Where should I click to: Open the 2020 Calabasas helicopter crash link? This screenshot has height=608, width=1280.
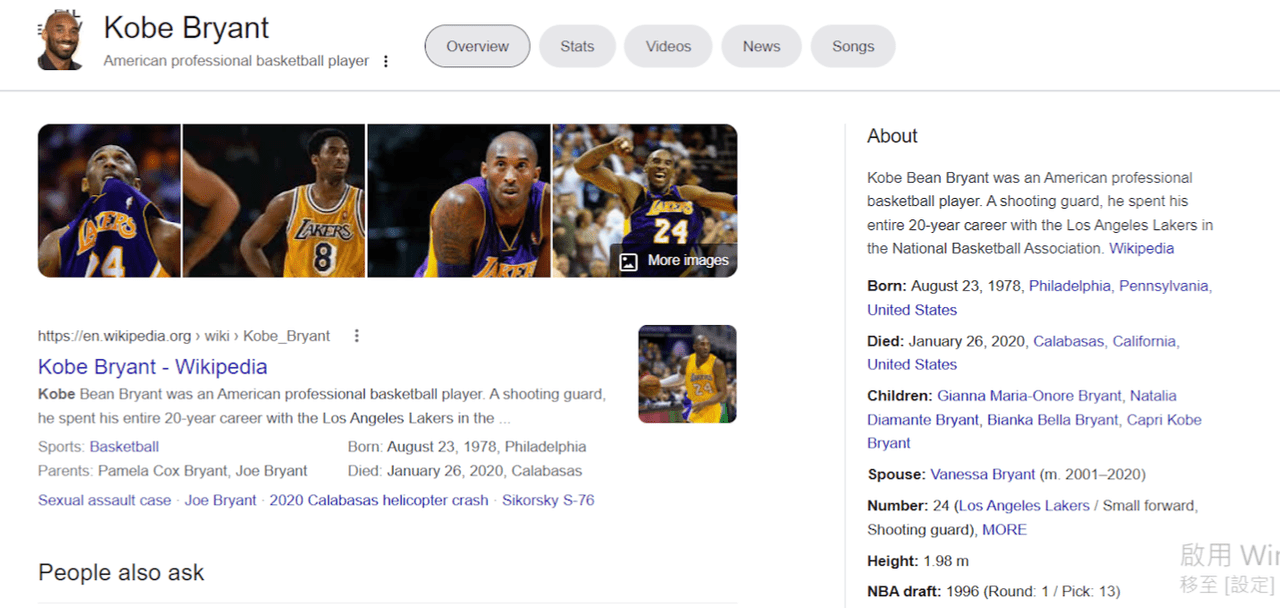tap(379, 500)
